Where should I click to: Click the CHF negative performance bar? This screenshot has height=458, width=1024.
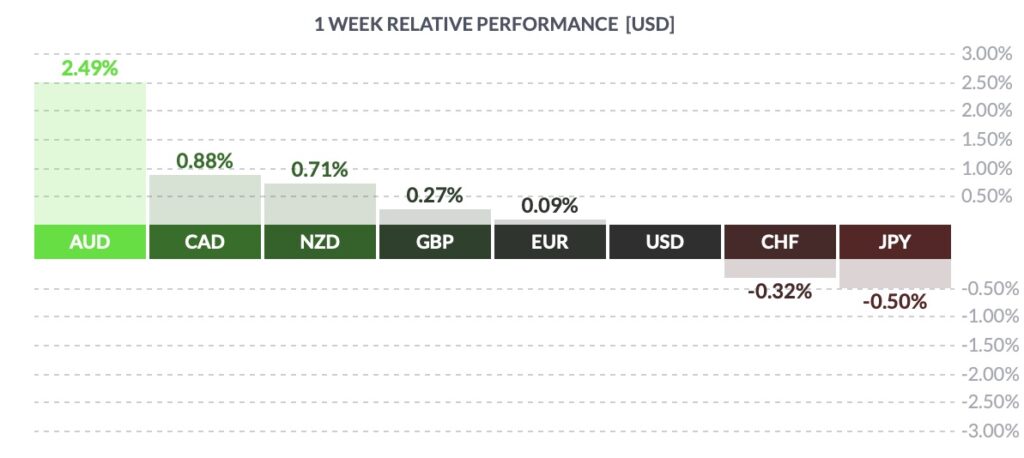coord(780,269)
